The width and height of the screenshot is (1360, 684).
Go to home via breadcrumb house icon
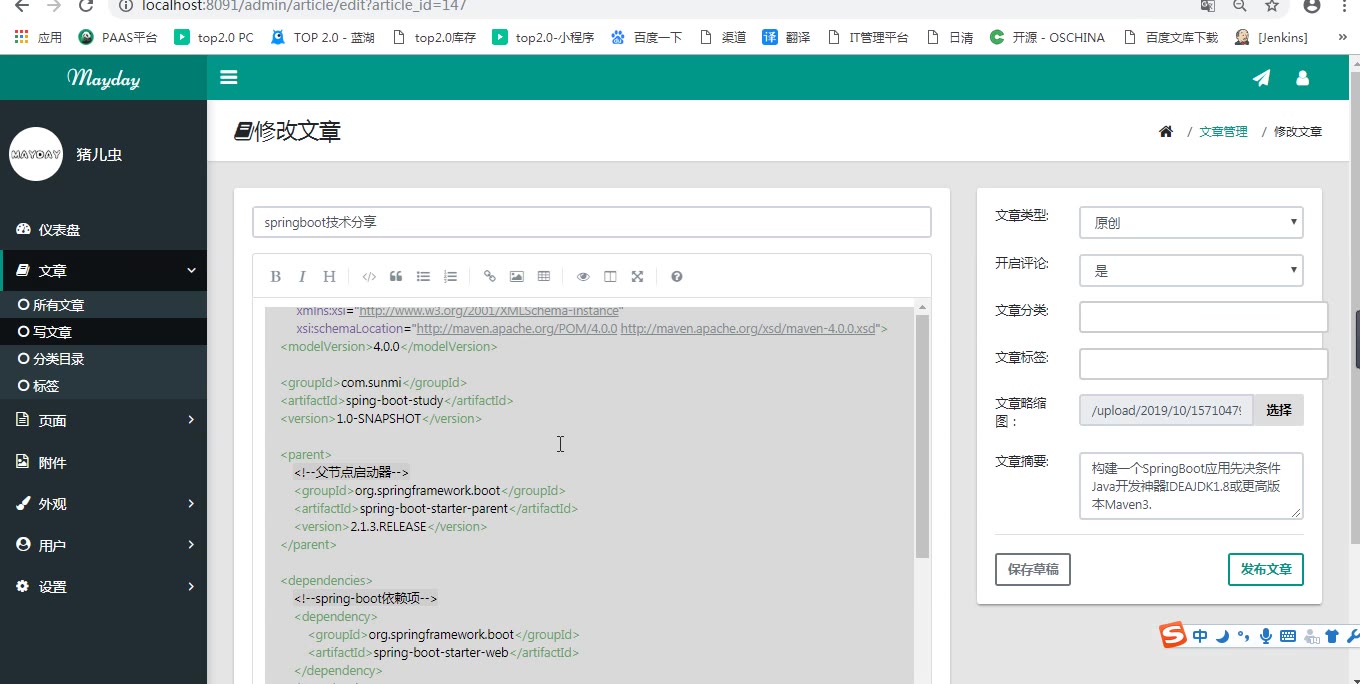tap(1165, 131)
